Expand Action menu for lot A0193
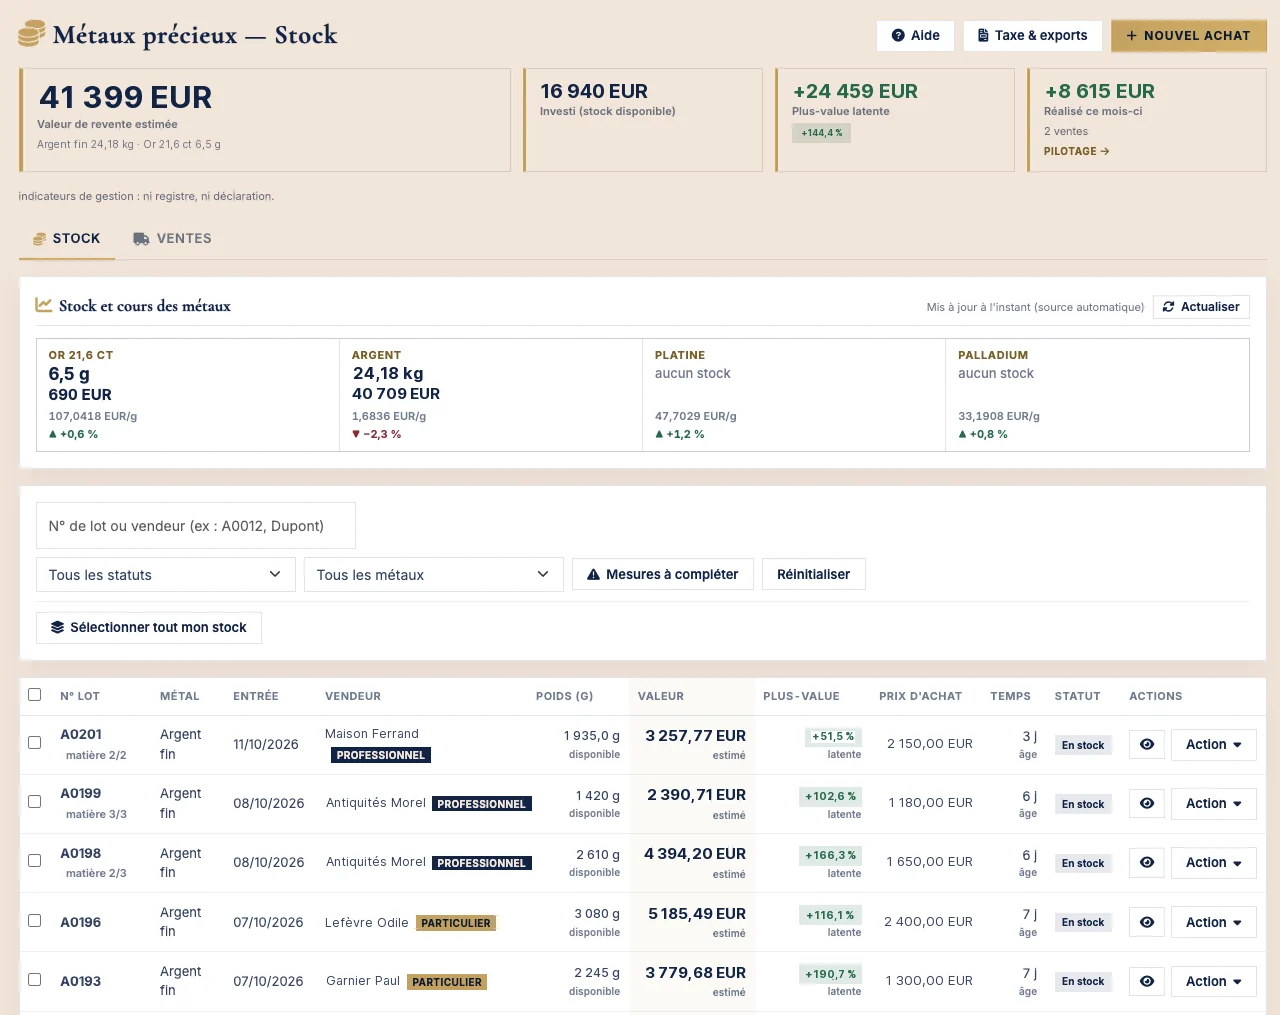 [x=1214, y=981]
